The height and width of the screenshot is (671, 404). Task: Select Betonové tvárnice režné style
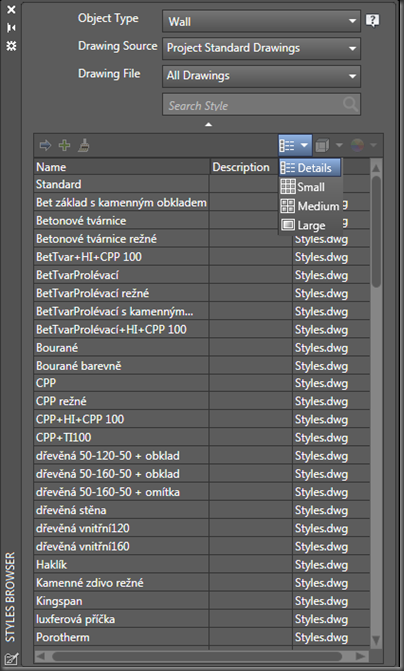(x=122, y=239)
